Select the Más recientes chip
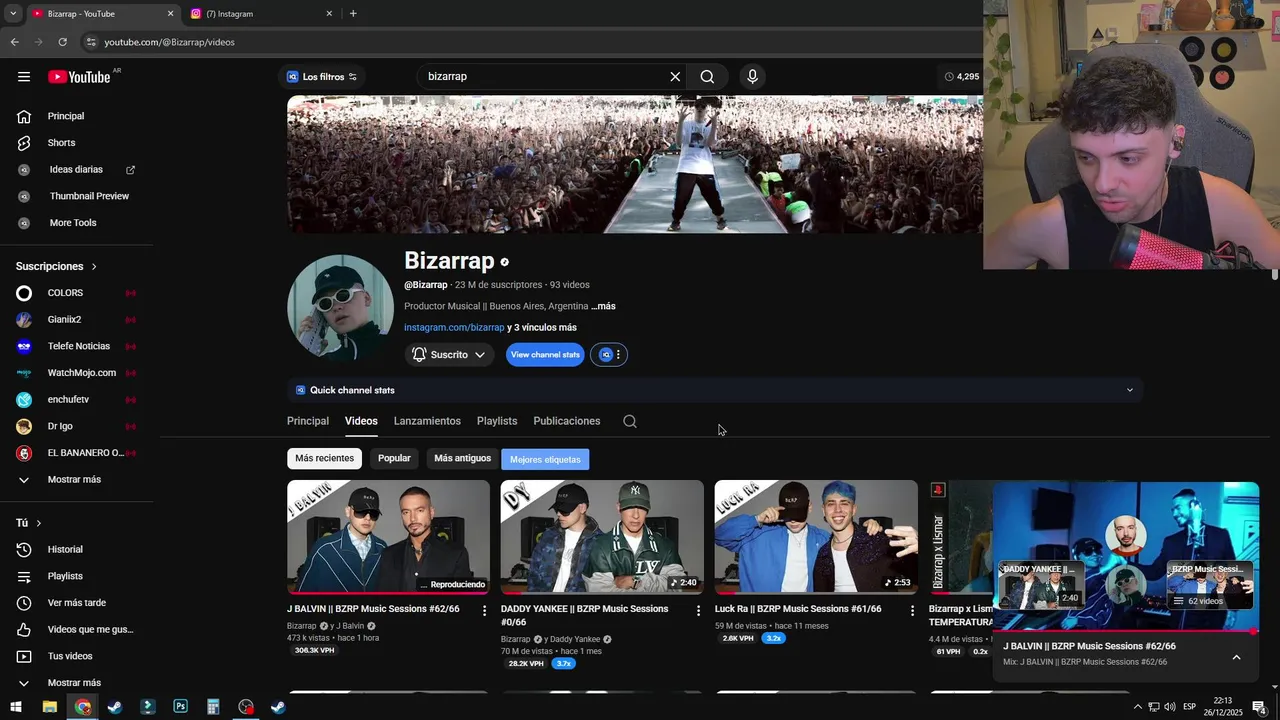 [x=324, y=458]
